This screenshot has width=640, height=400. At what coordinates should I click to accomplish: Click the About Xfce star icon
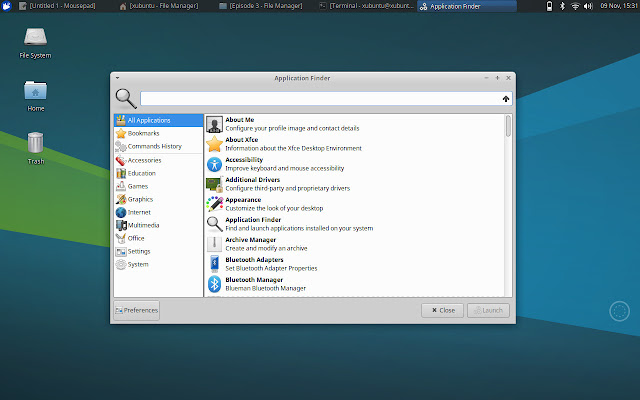click(x=214, y=144)
